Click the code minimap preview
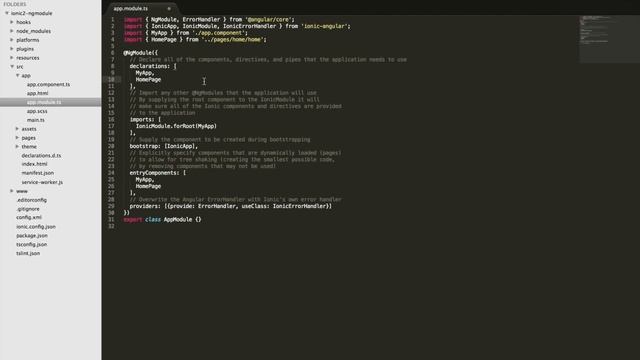640x360 pixels. click(x=609, y=39)
